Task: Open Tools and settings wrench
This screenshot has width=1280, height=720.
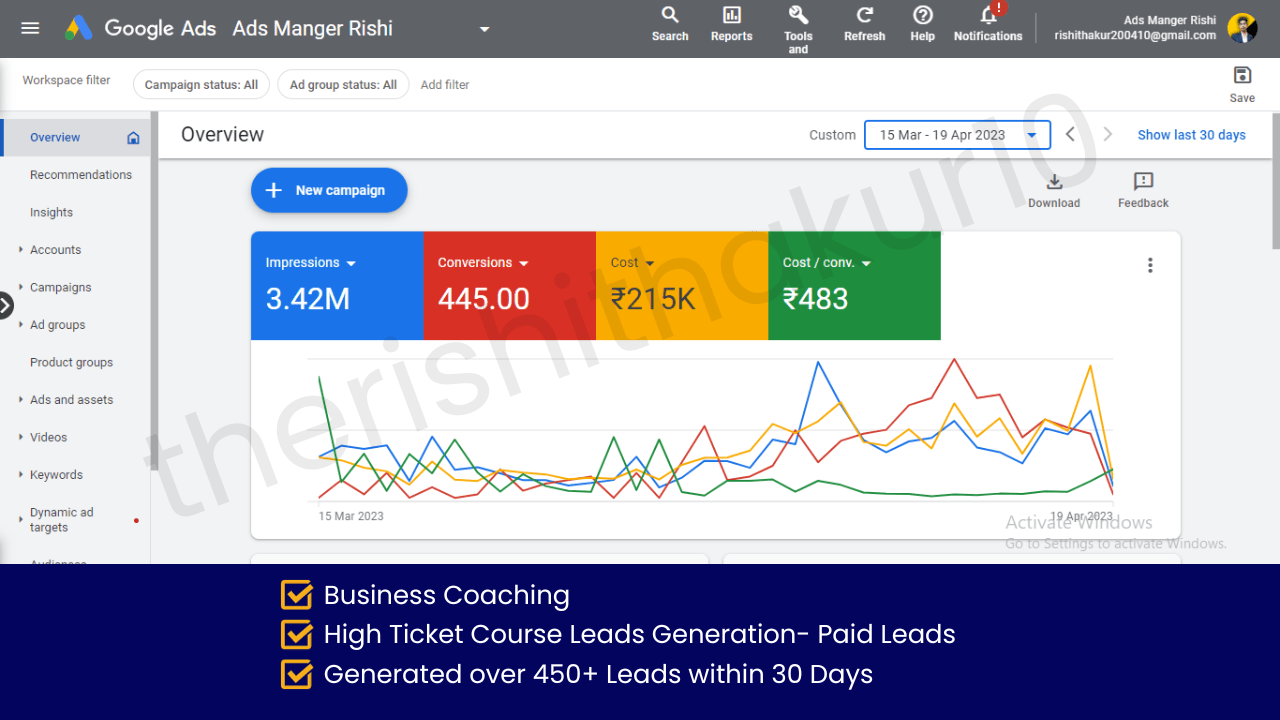Action: (x=798, y=15)
